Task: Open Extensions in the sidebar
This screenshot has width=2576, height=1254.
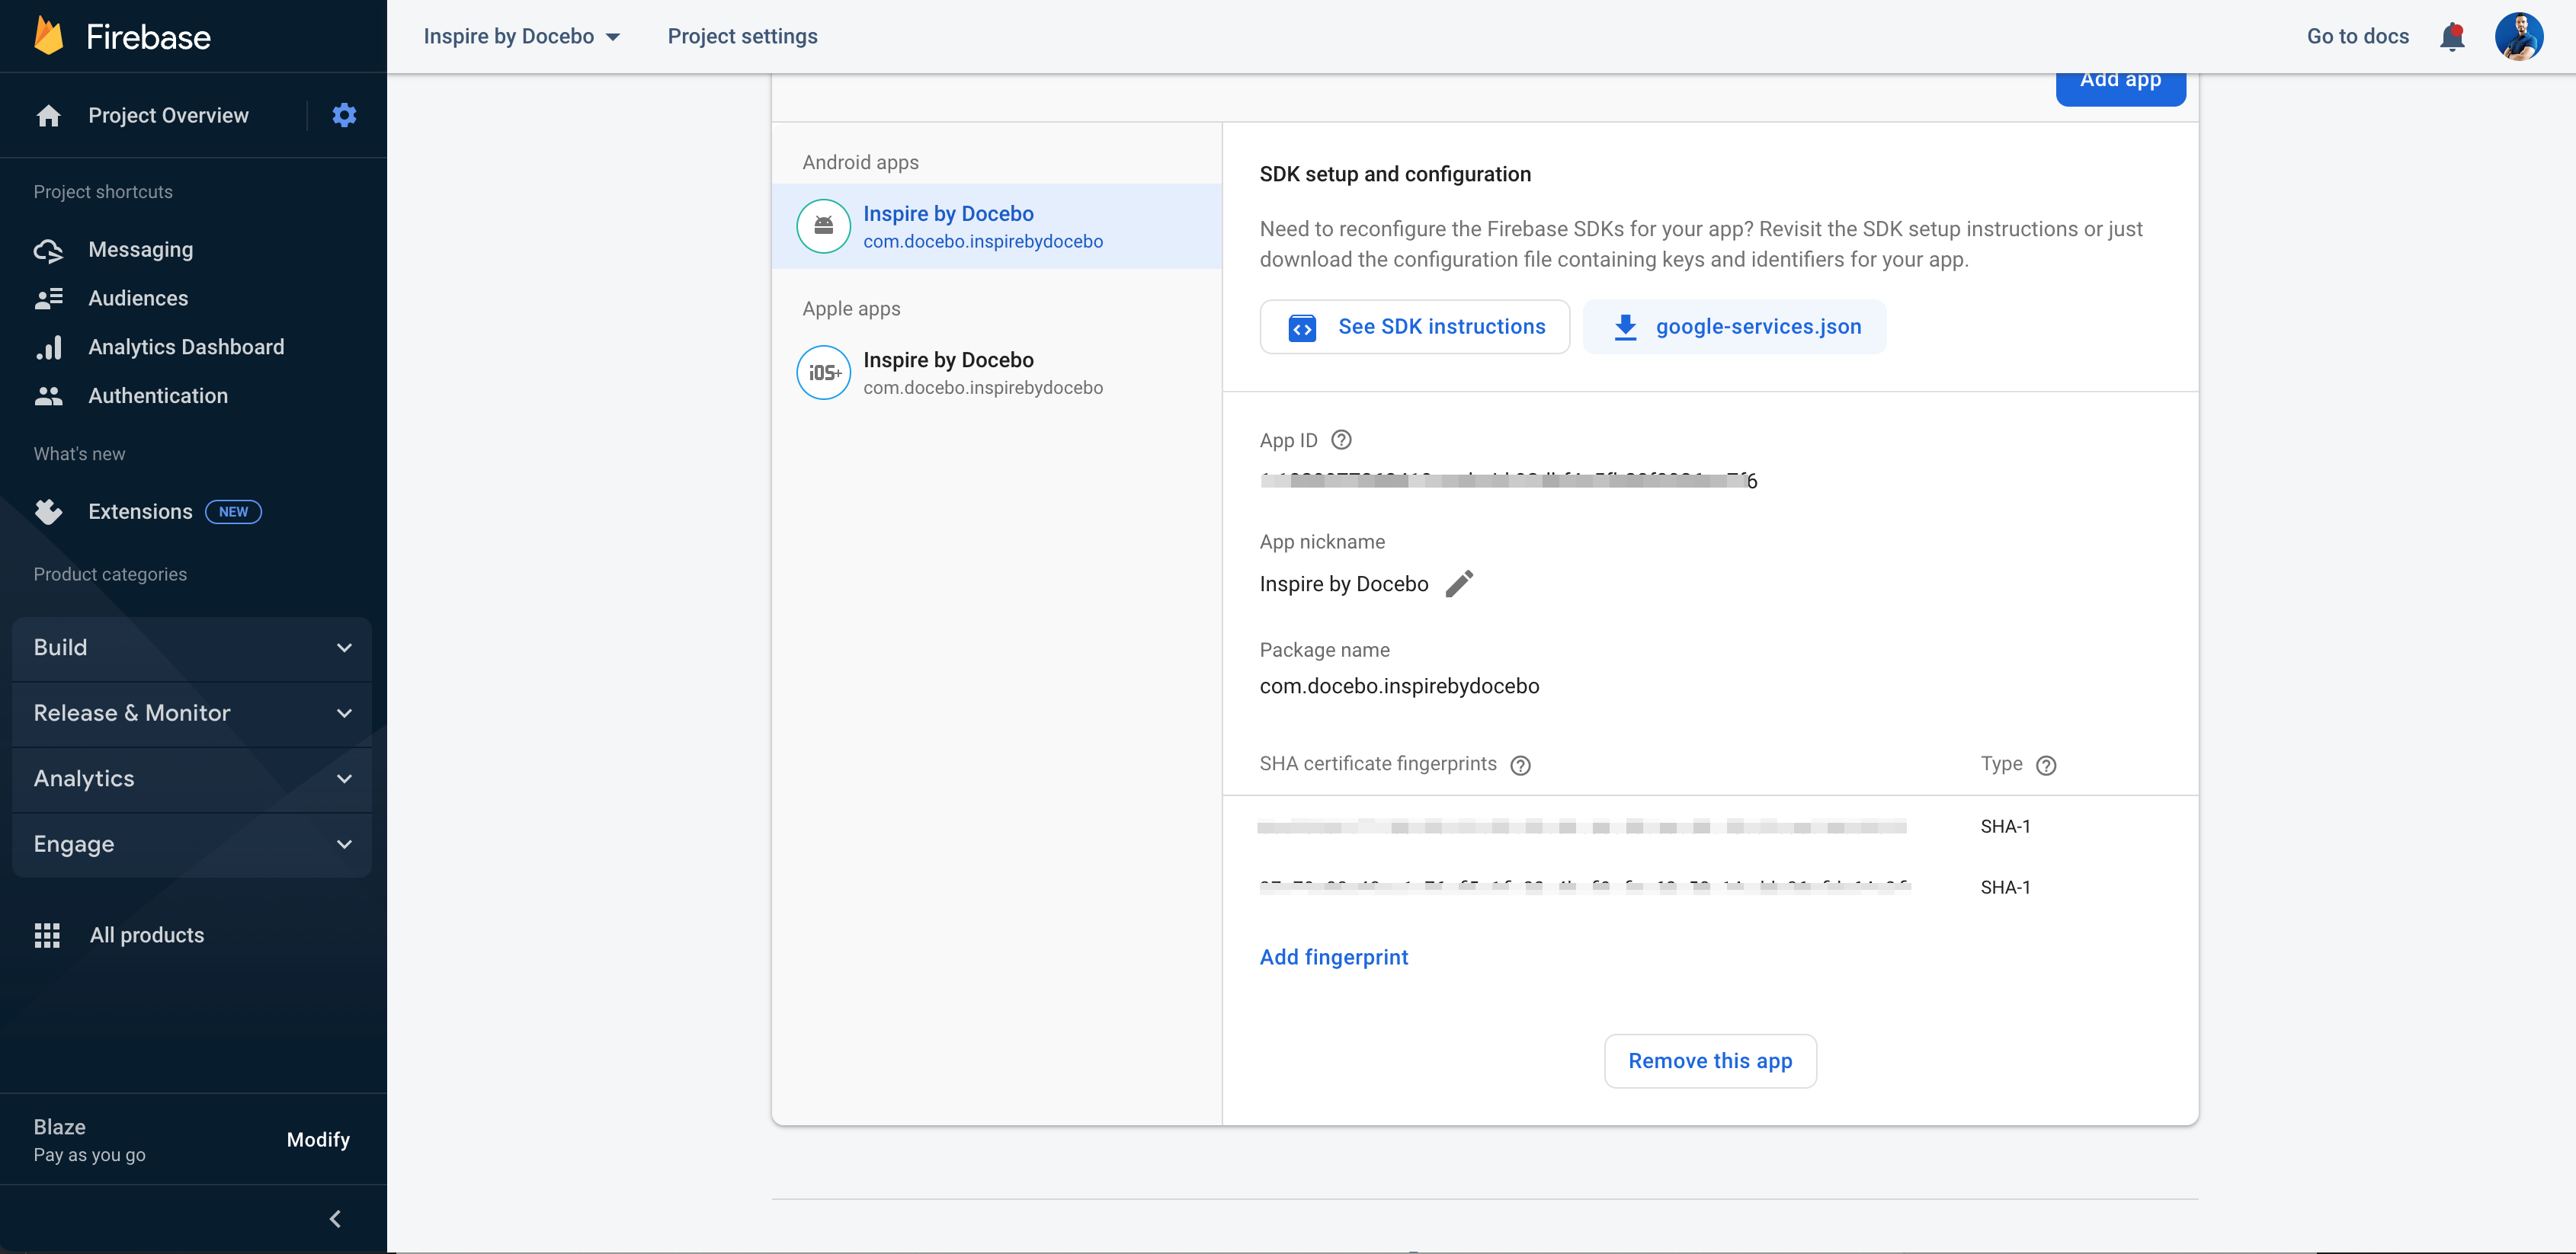Action: [140, 512]
